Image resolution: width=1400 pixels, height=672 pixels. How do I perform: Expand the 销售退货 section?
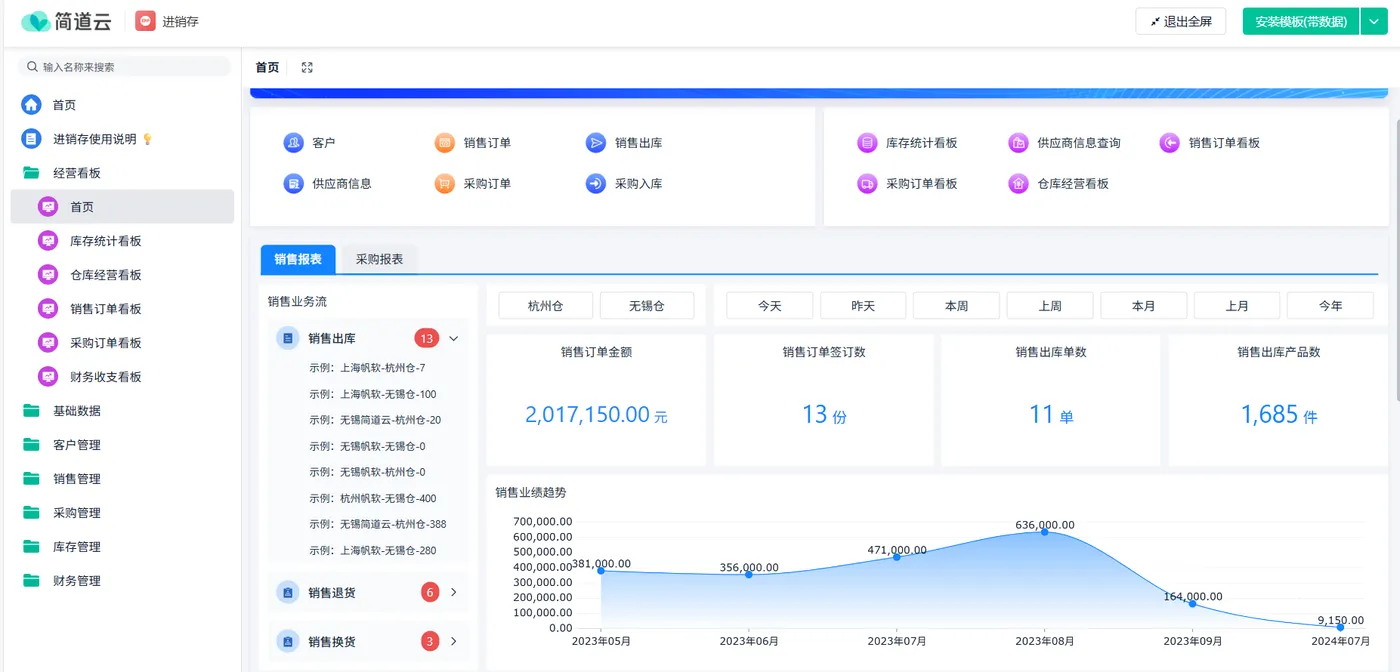point(454,593)
